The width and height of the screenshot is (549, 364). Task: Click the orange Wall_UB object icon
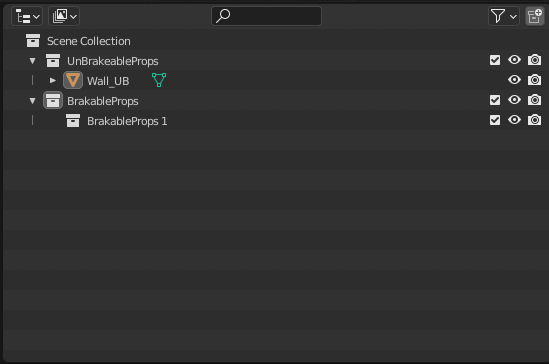pos(73,80)
